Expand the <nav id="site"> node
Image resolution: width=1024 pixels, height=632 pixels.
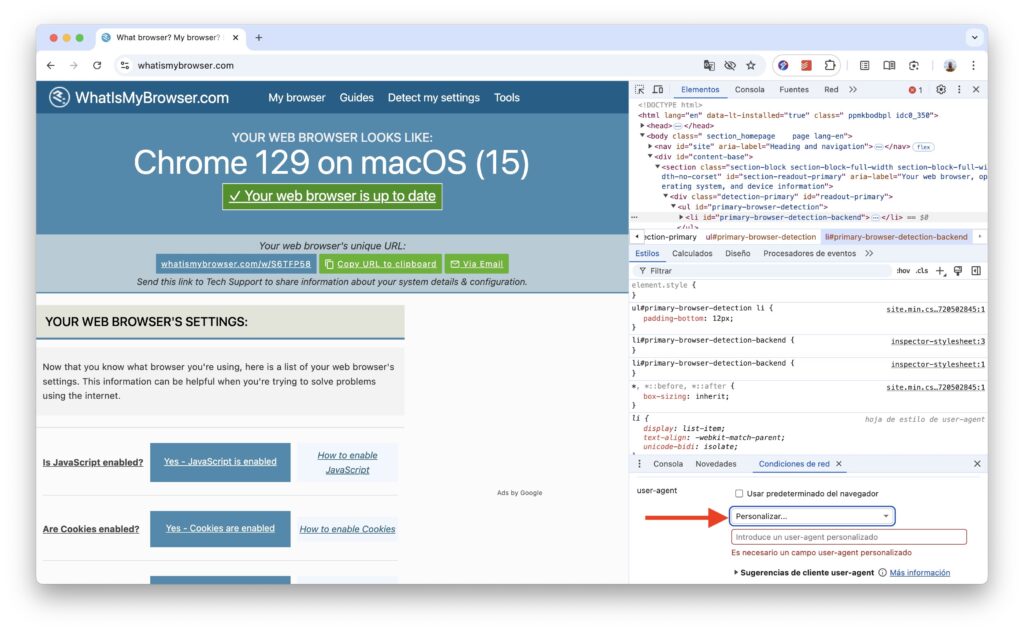coord(650,147)
